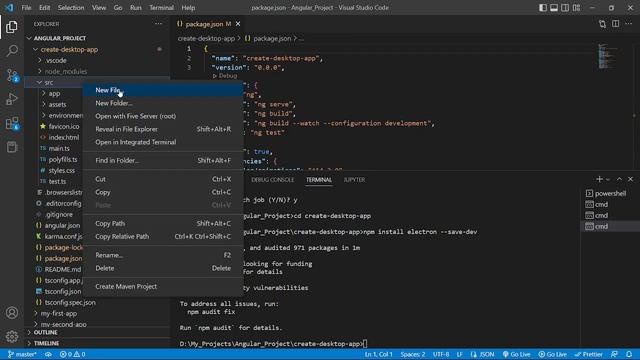The width and height of the screenshot is (640, 360).
Task: Expand the my-first-app folder
Action: [x=98, y=313]
